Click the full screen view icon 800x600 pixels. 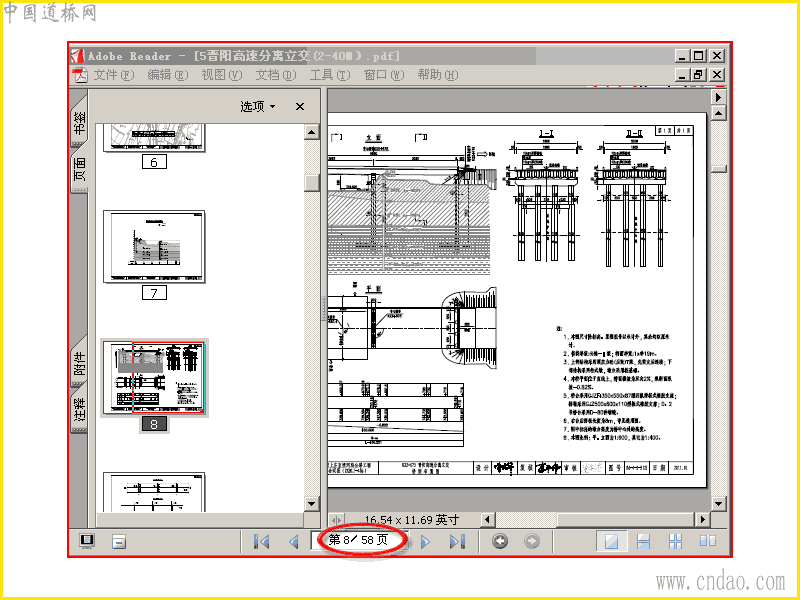[x=87, y=541]
